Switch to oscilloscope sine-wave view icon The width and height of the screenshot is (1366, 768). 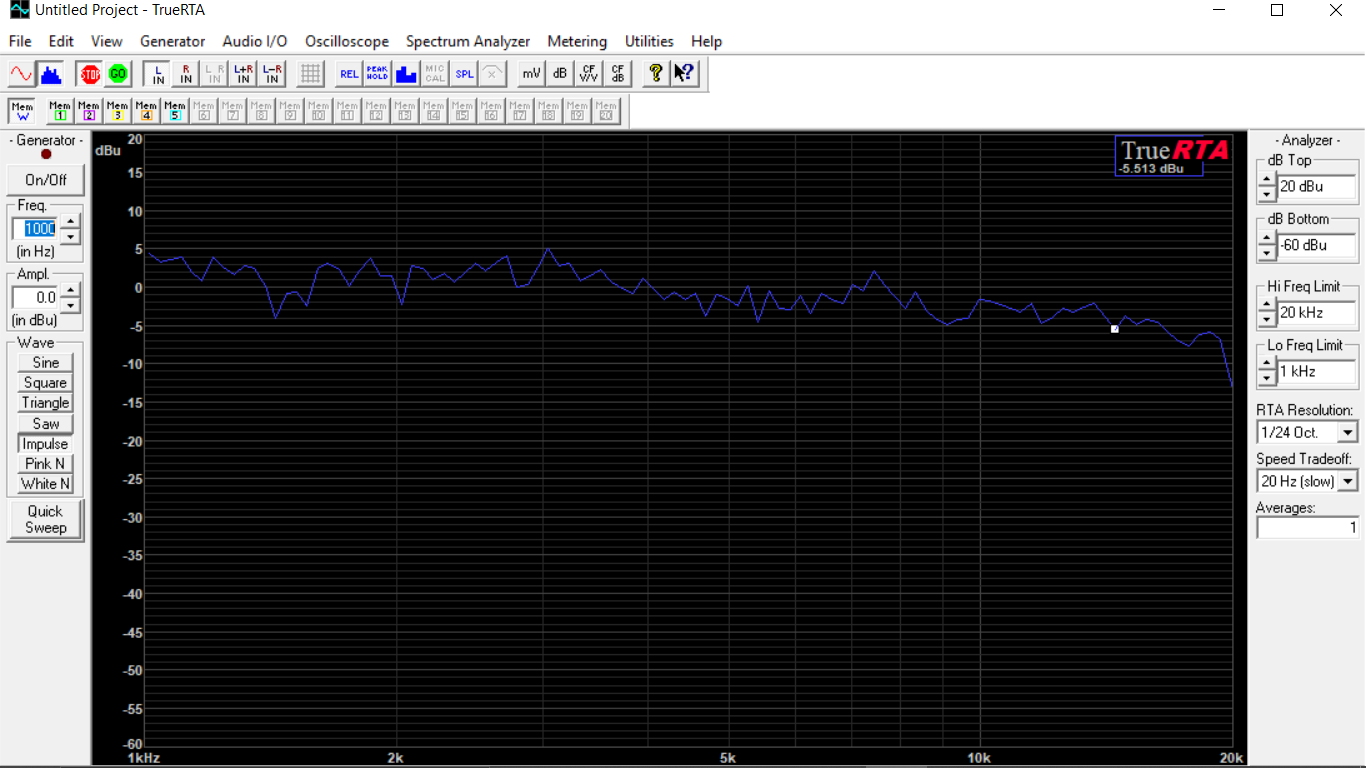21,74
